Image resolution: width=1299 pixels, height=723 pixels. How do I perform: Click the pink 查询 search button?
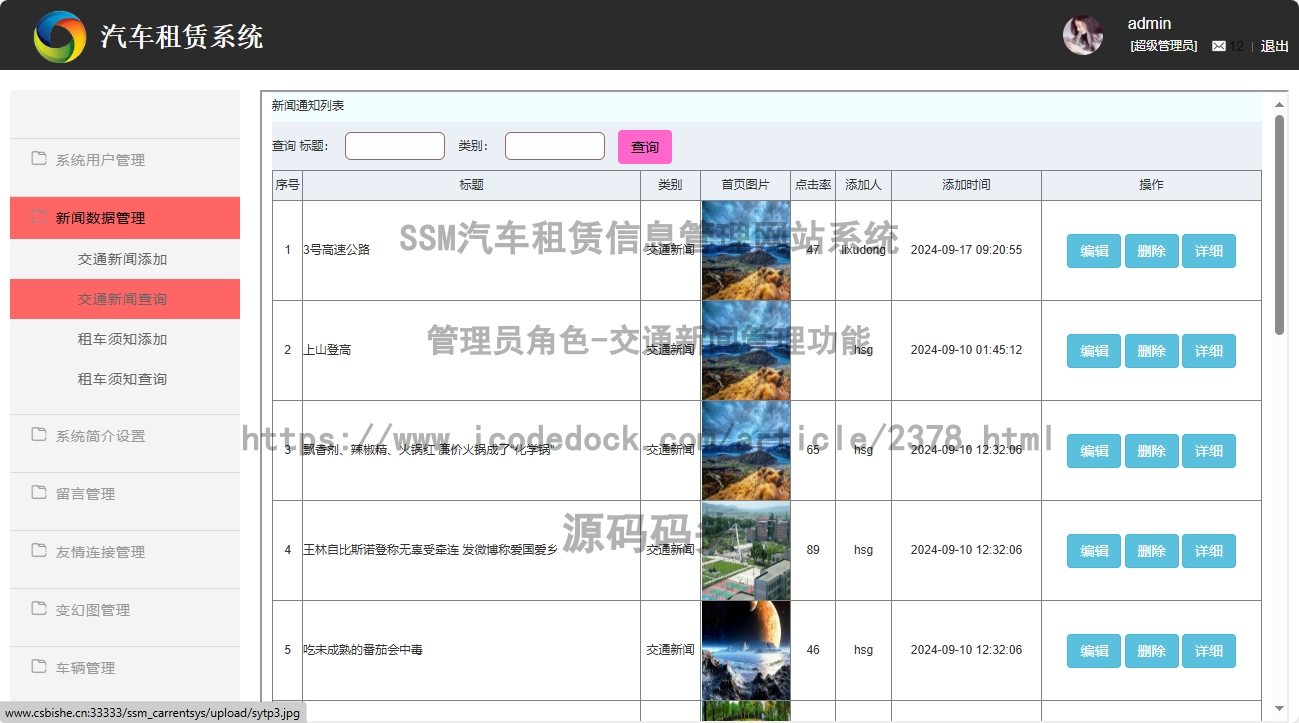(645, 147)
